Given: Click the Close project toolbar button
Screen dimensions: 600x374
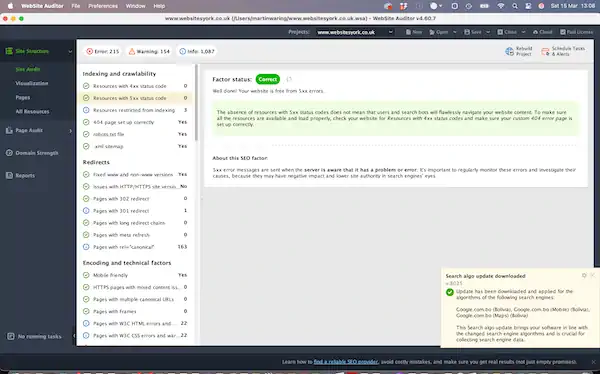Looking at the screenshot, I should click(507, 32).
